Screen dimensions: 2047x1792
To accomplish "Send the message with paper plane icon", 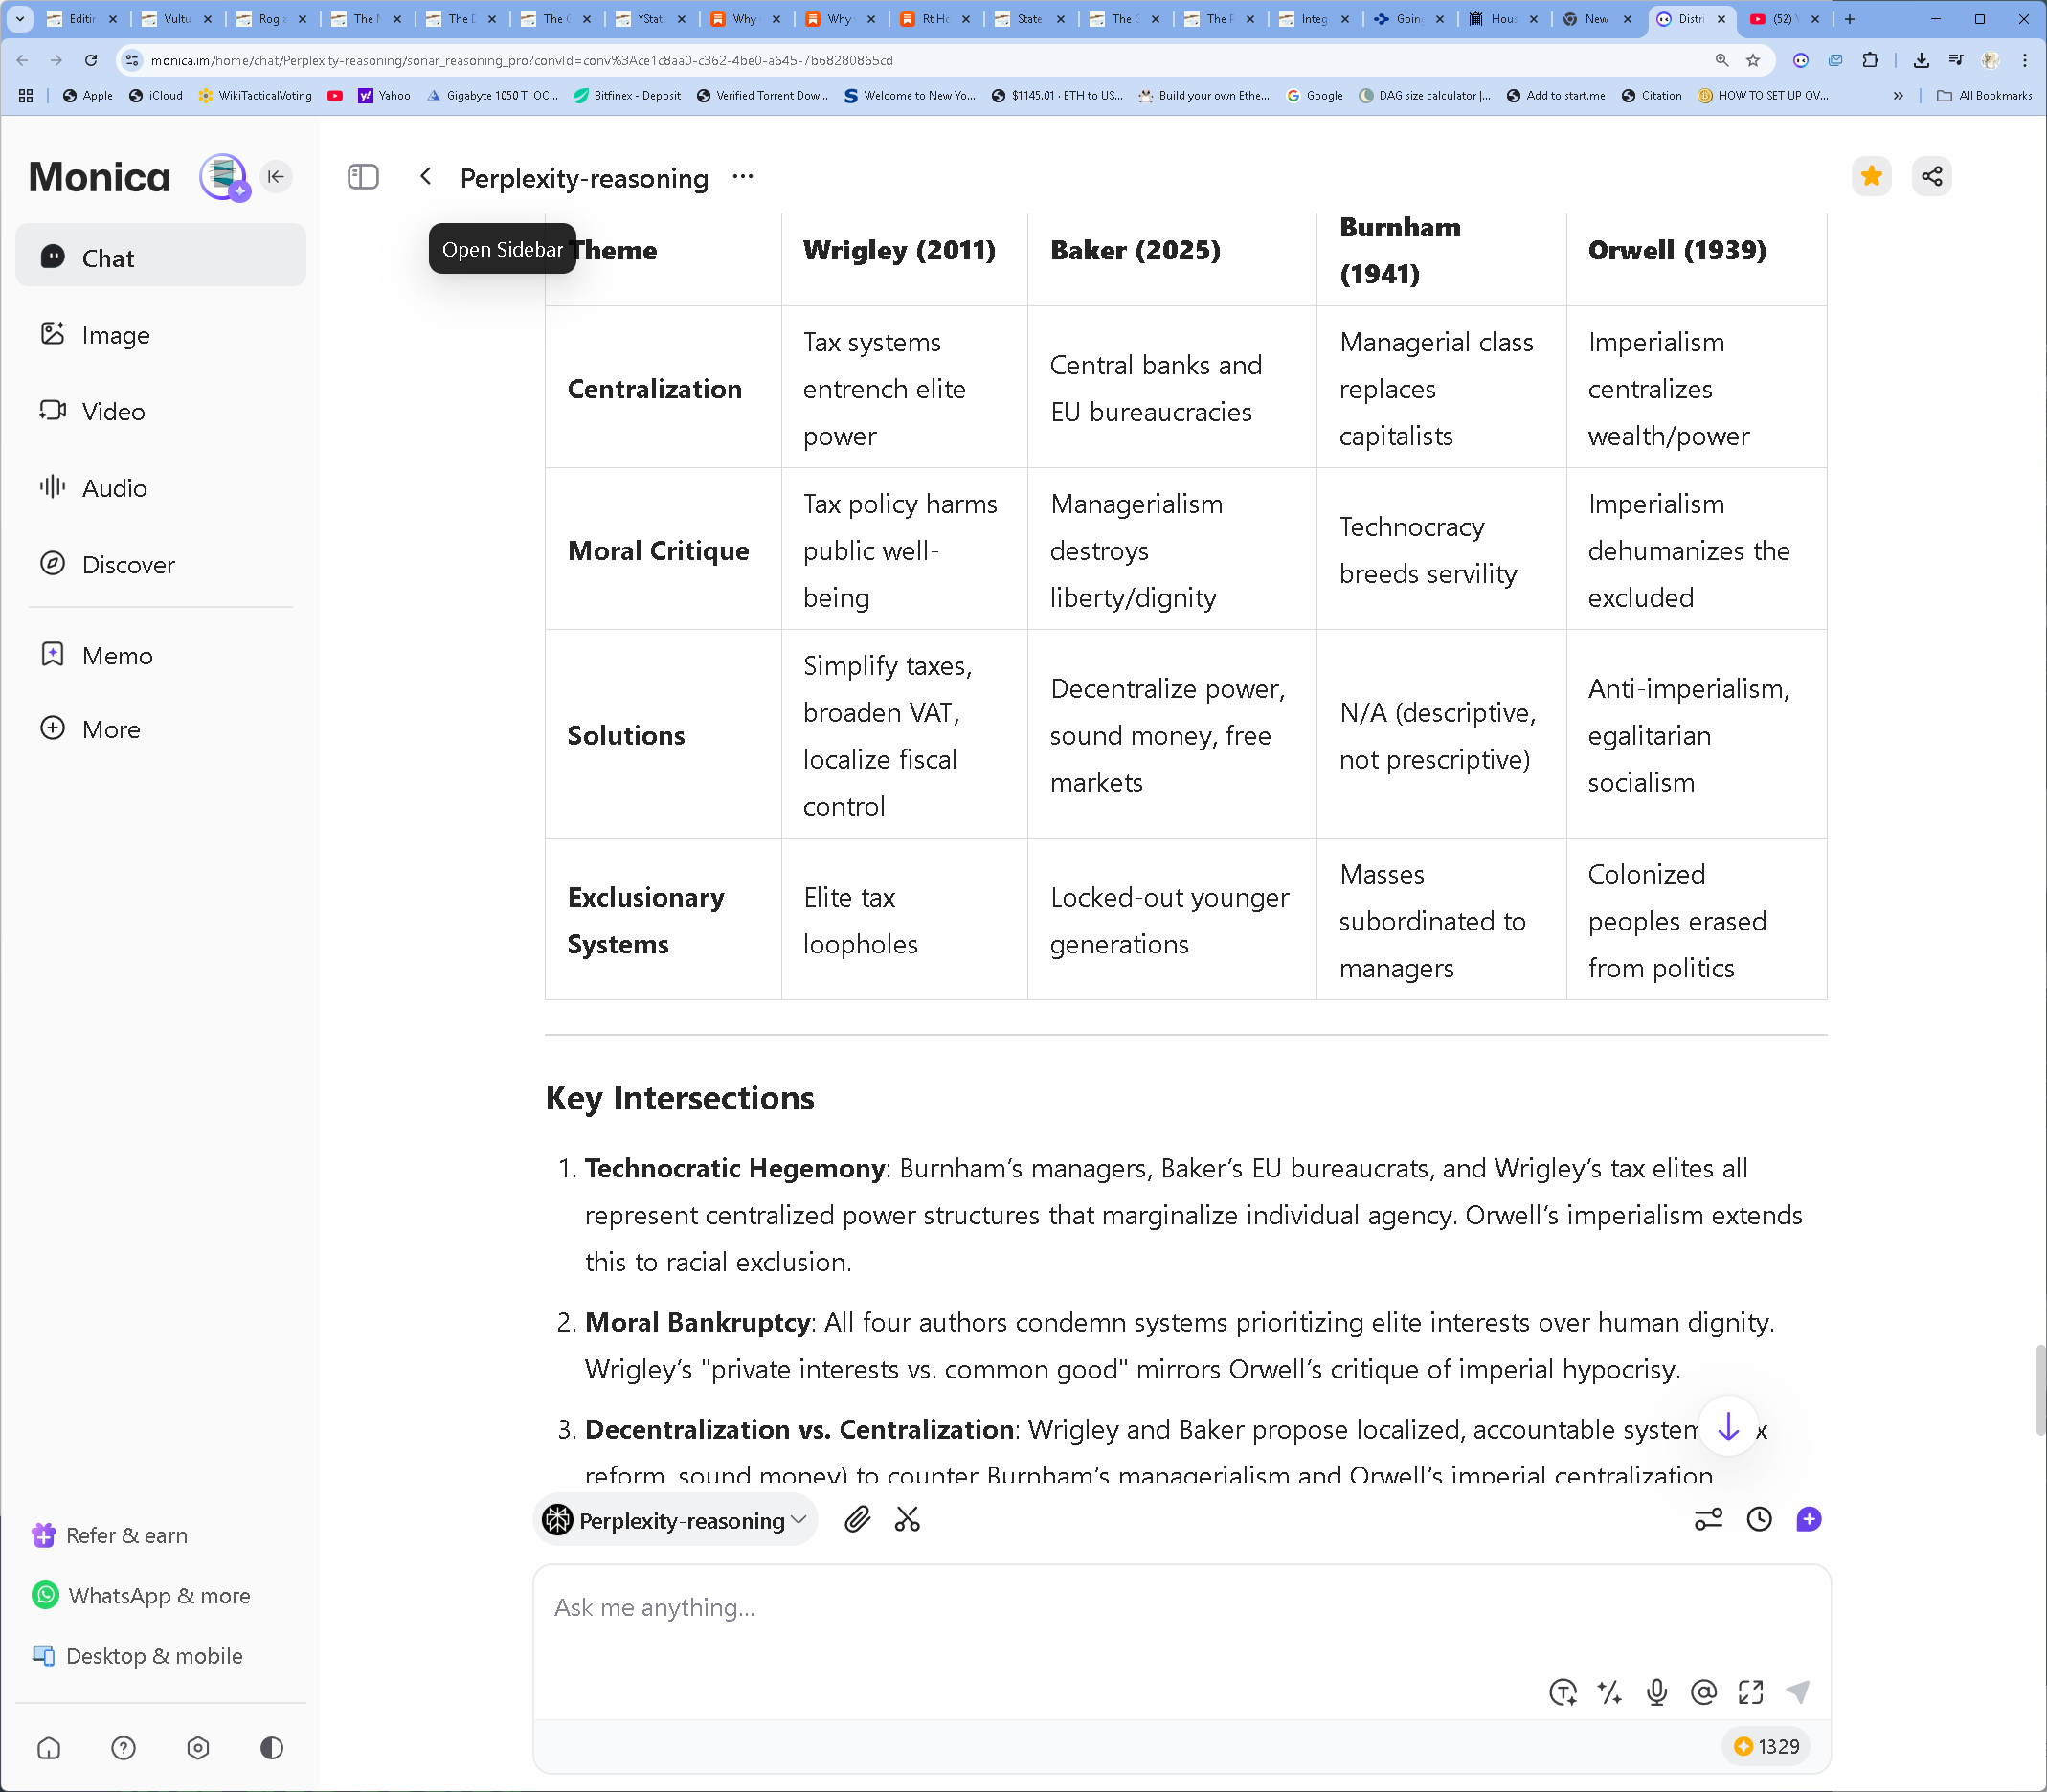I will (1798, 1692).
